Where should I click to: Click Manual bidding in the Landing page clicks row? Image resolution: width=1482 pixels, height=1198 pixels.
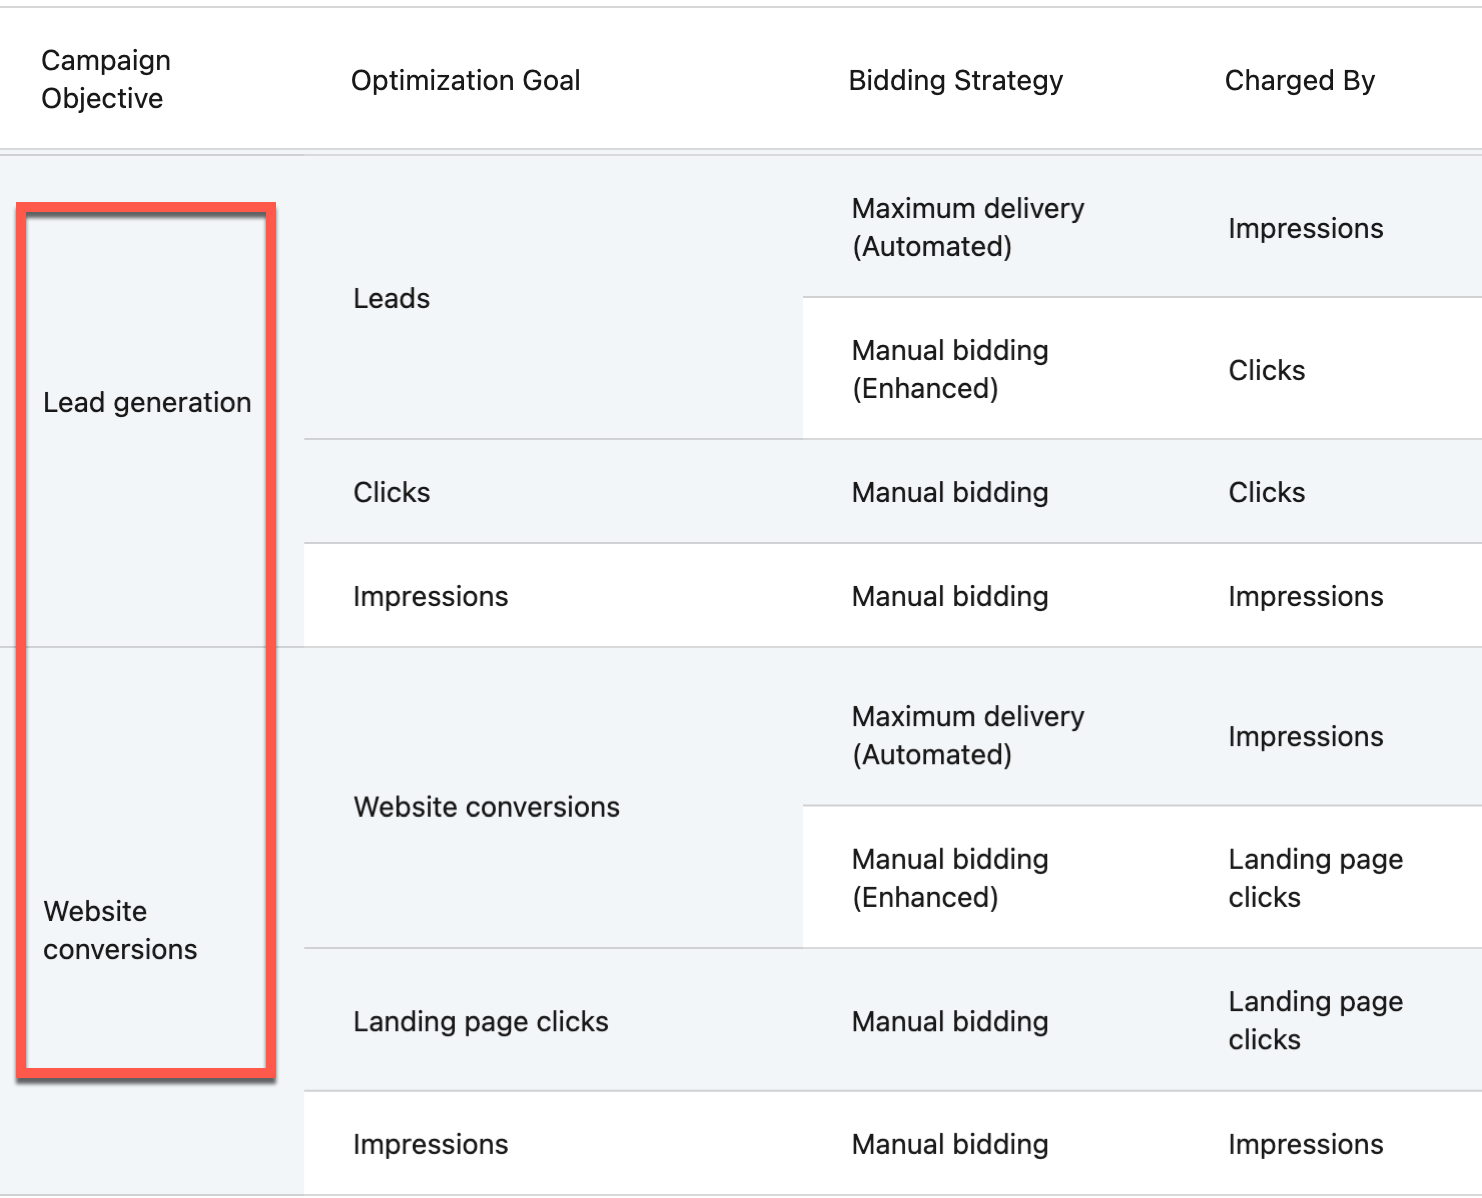point(949,1021)
